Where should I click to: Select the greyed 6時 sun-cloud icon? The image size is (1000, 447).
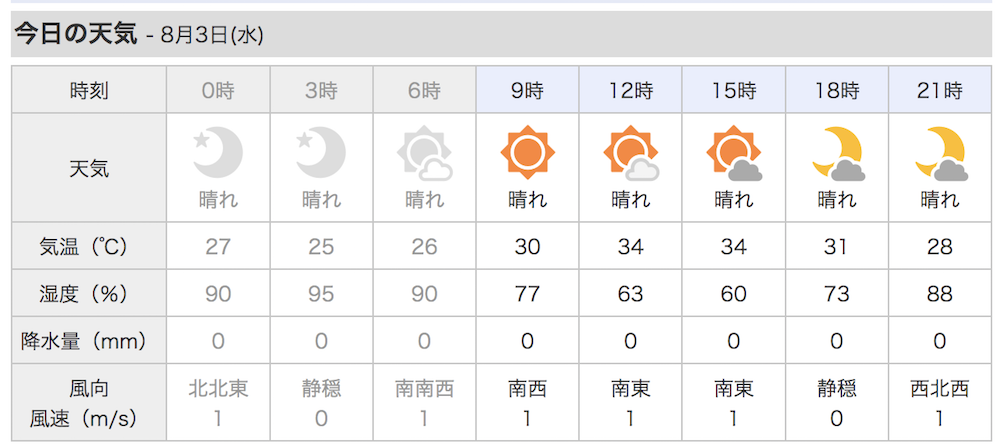click(425, 154)
